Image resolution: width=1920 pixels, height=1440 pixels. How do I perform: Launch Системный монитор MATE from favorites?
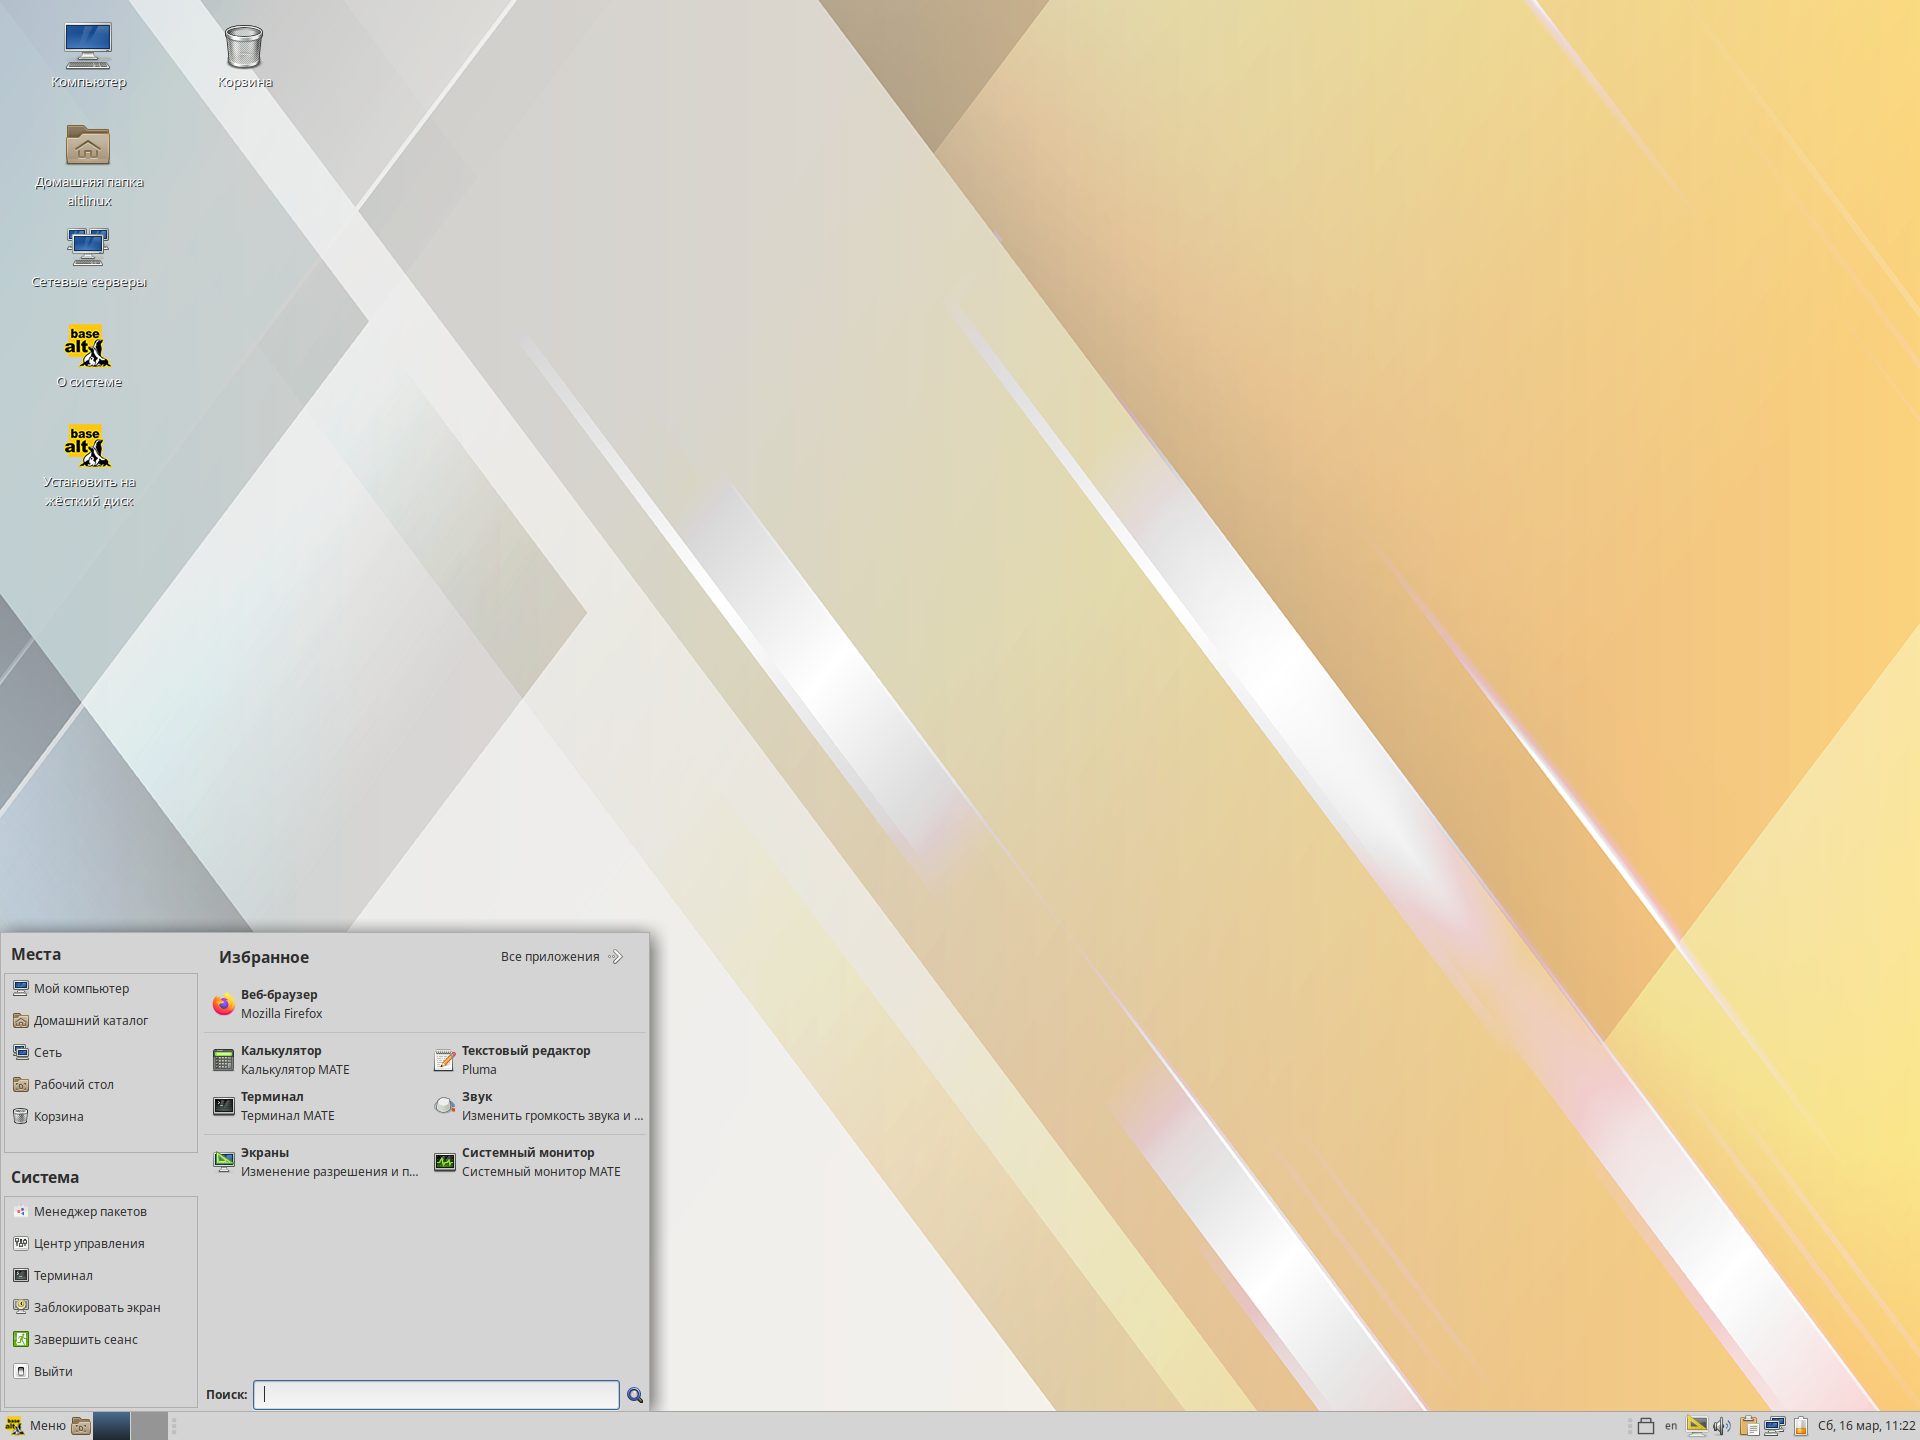pos(537,1162)
